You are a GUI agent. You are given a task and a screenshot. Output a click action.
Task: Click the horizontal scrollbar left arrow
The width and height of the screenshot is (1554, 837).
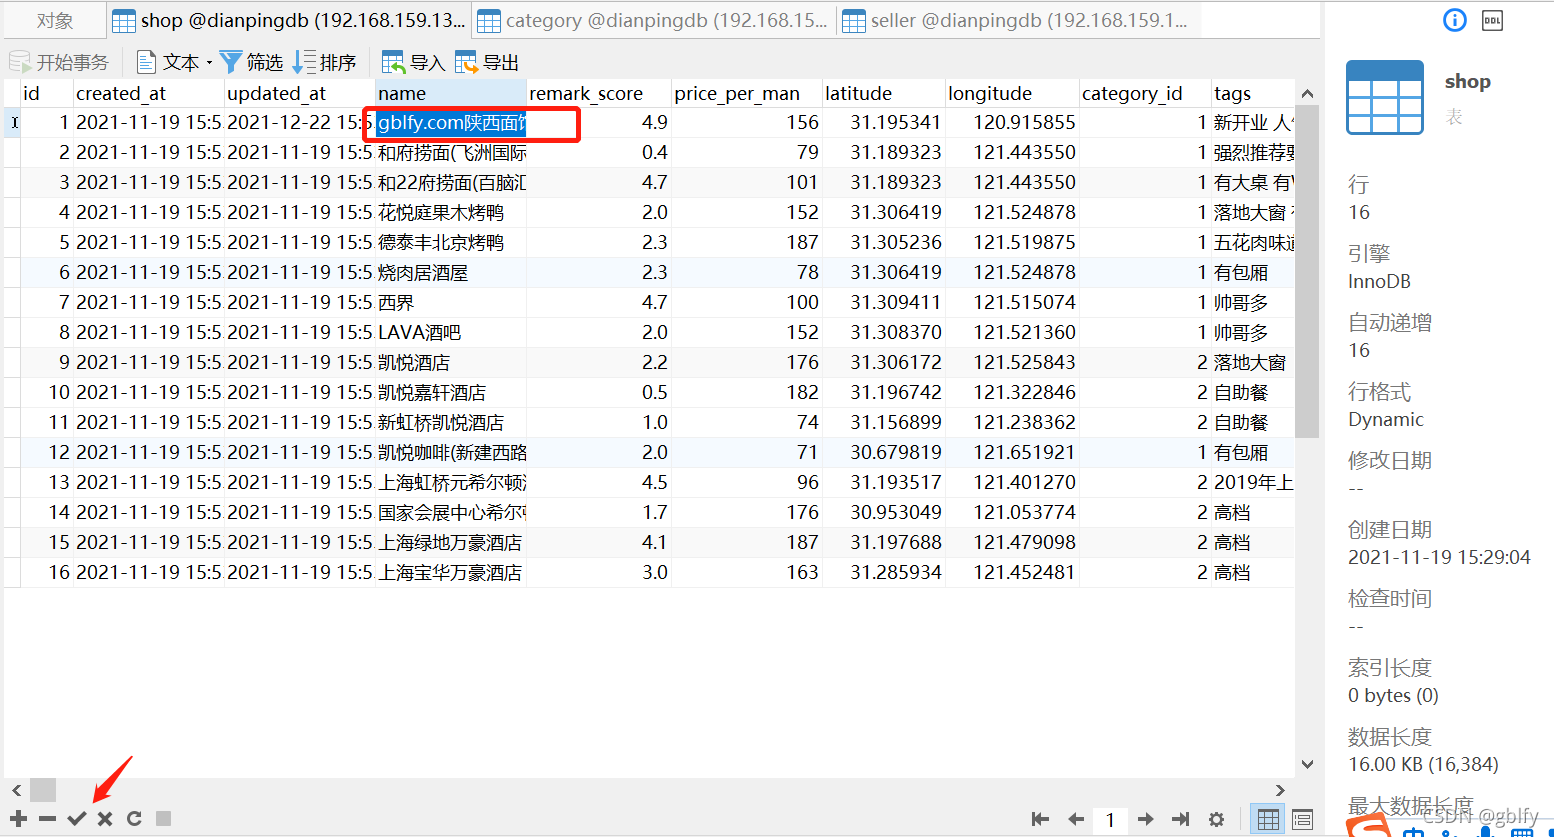click(15, 790)
